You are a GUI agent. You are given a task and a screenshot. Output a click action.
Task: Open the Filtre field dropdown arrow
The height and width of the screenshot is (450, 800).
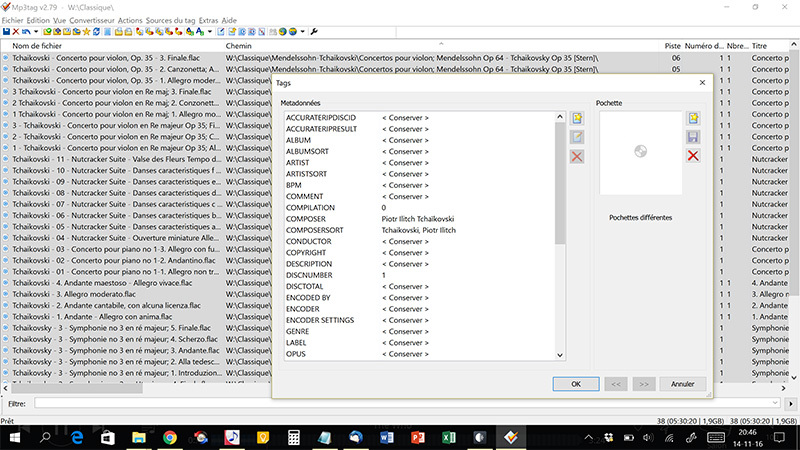tap(775, 403)
